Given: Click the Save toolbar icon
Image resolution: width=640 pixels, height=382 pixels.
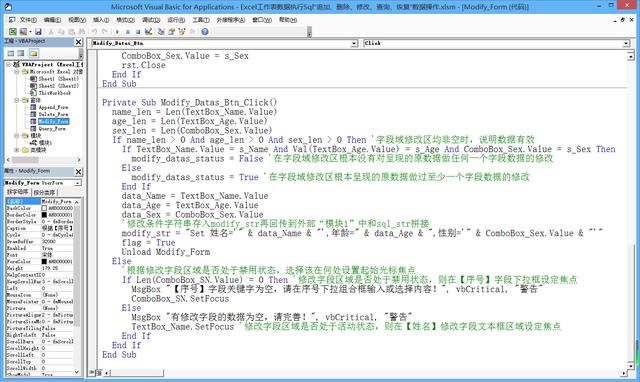Looking at the screenshot, I should pyautogui.click(x=38, y=31).
